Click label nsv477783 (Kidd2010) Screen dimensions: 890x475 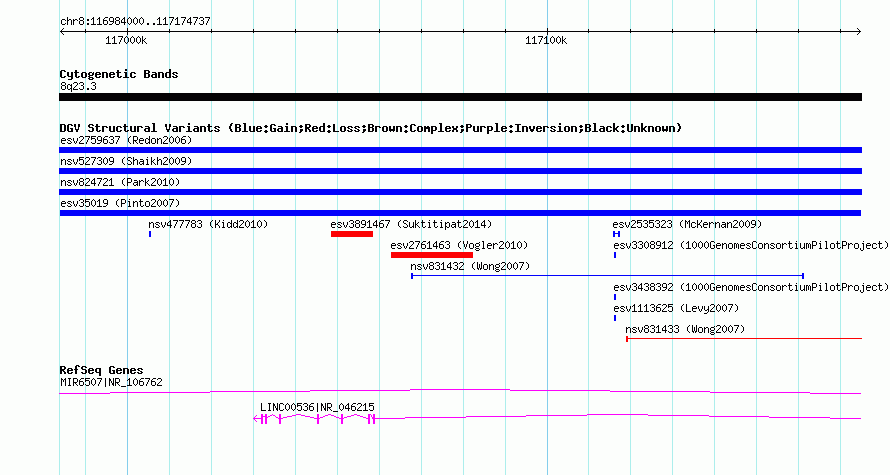coord(208,224)
